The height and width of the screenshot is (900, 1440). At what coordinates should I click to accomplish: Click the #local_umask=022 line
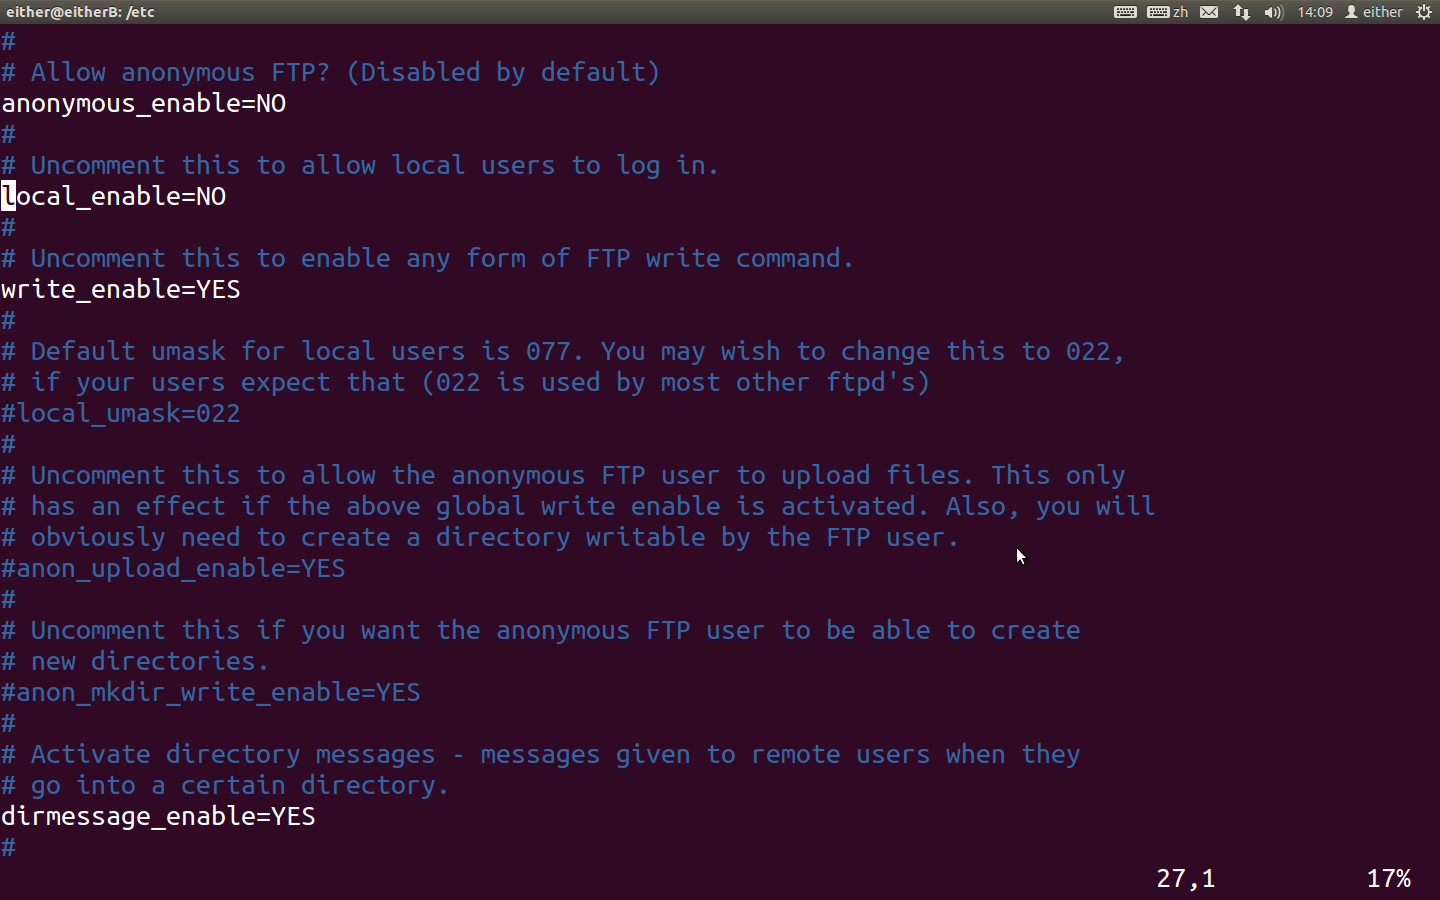point(121,414)
